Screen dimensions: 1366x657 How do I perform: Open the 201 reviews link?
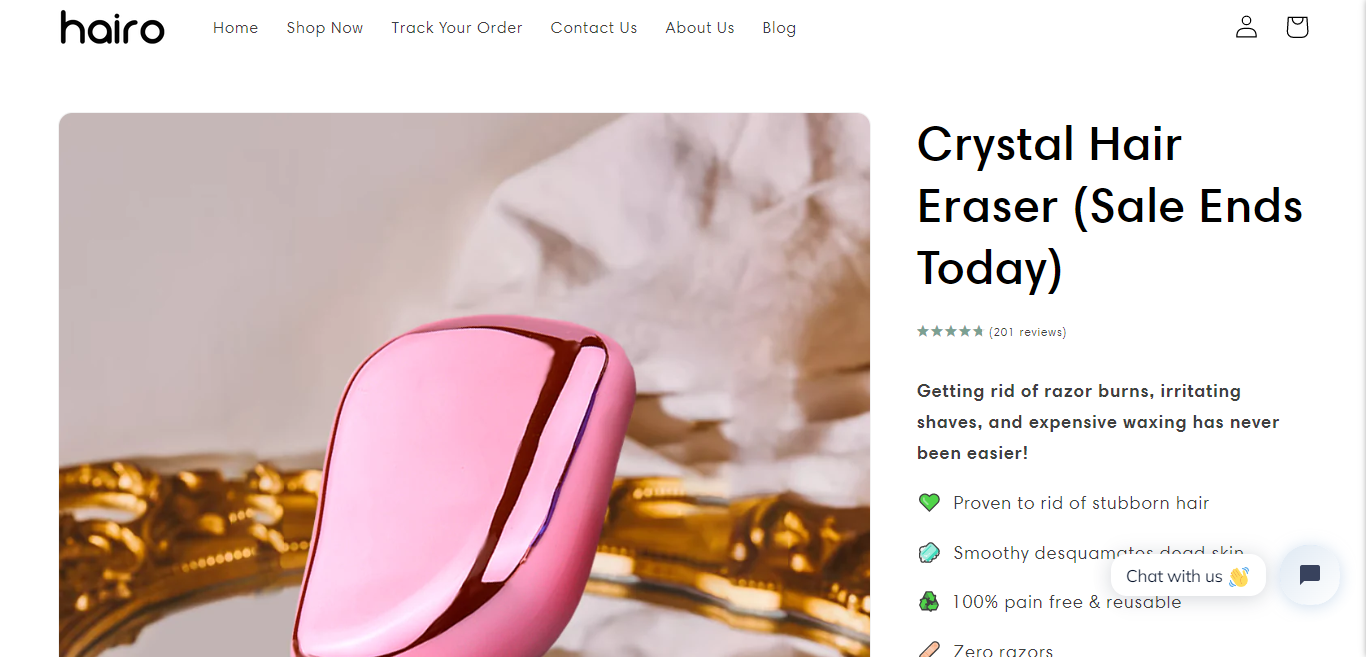click(1028, 332)
